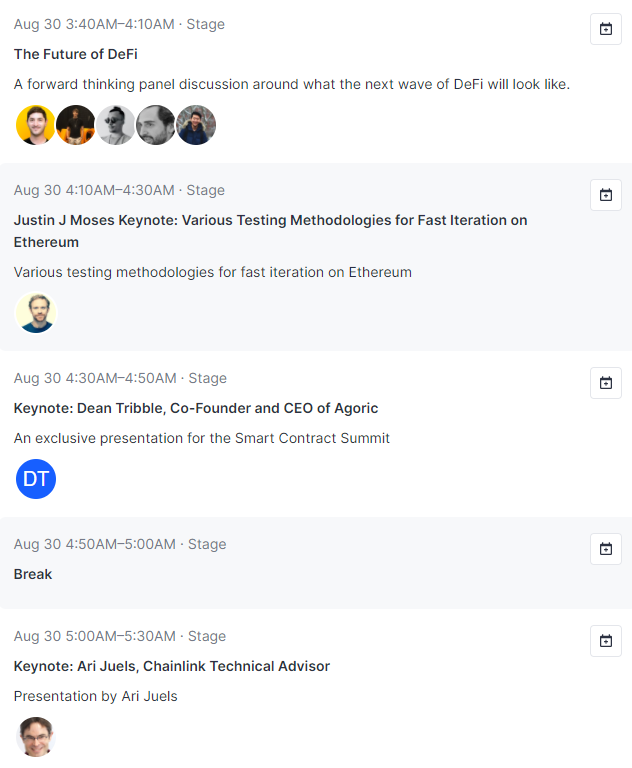This screenshot has height=768, width=632.
Task: Select the Break session title
Action: point(33,574)
